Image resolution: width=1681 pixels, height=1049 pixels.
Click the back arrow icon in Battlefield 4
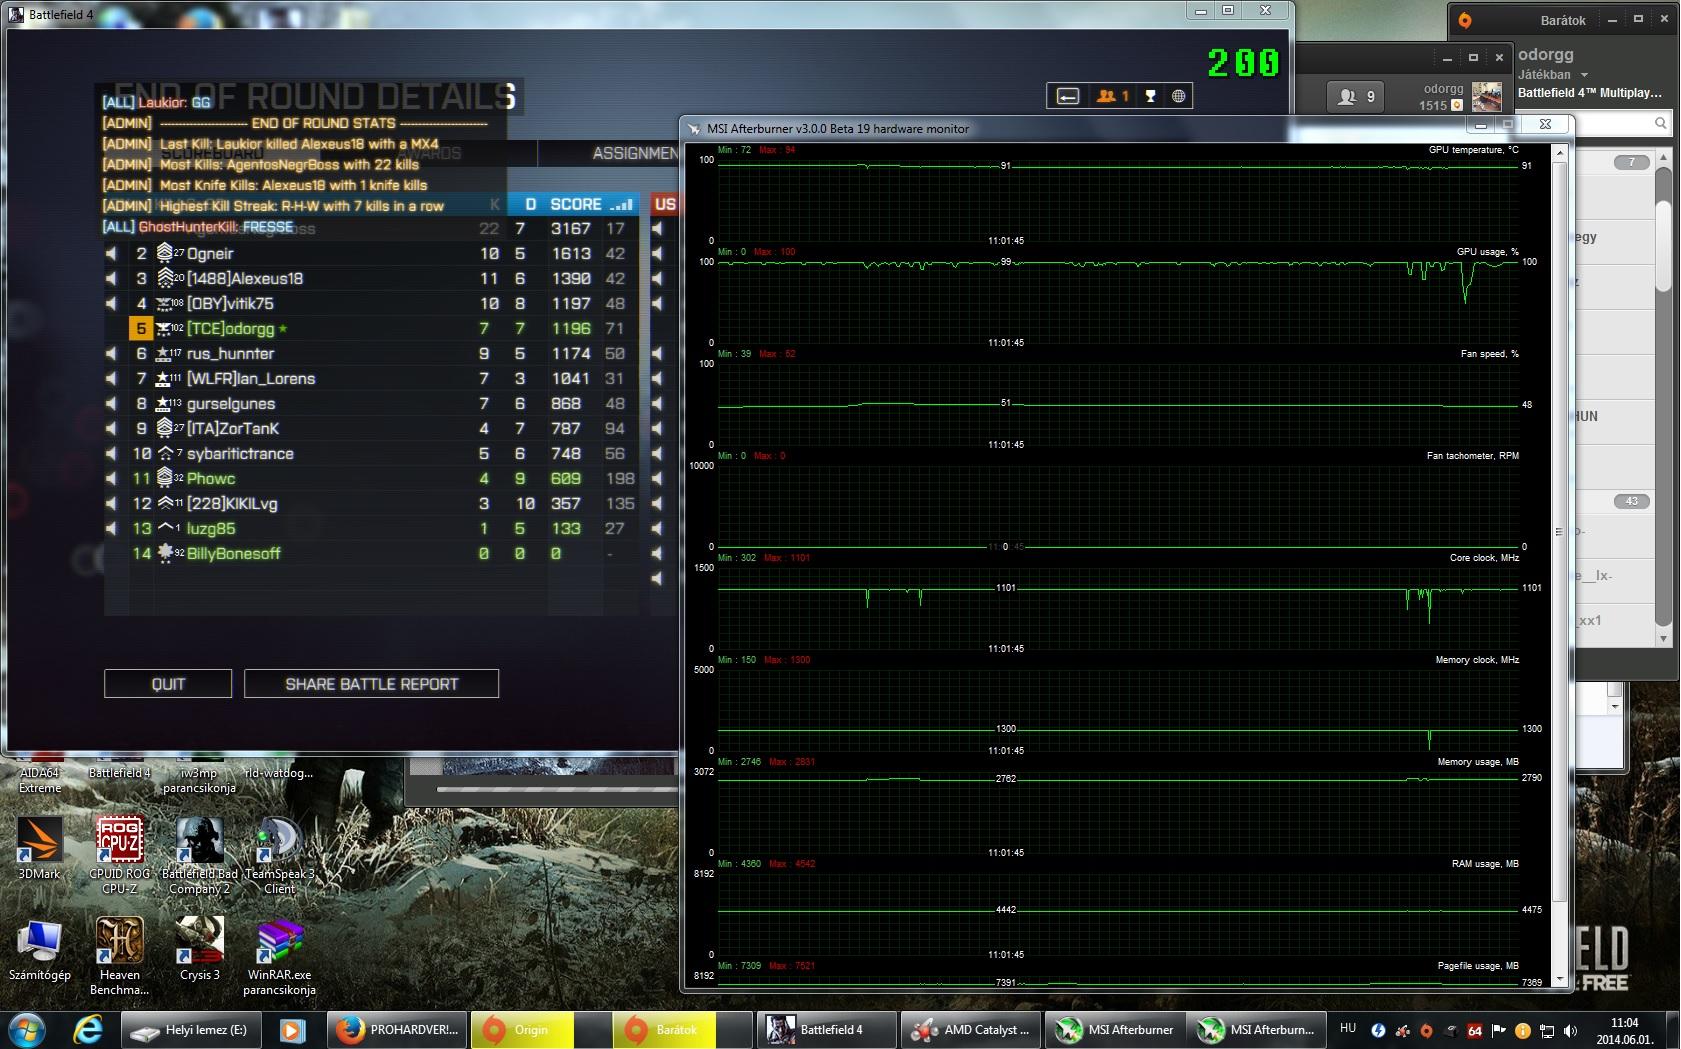click(x=1068, y=96)
